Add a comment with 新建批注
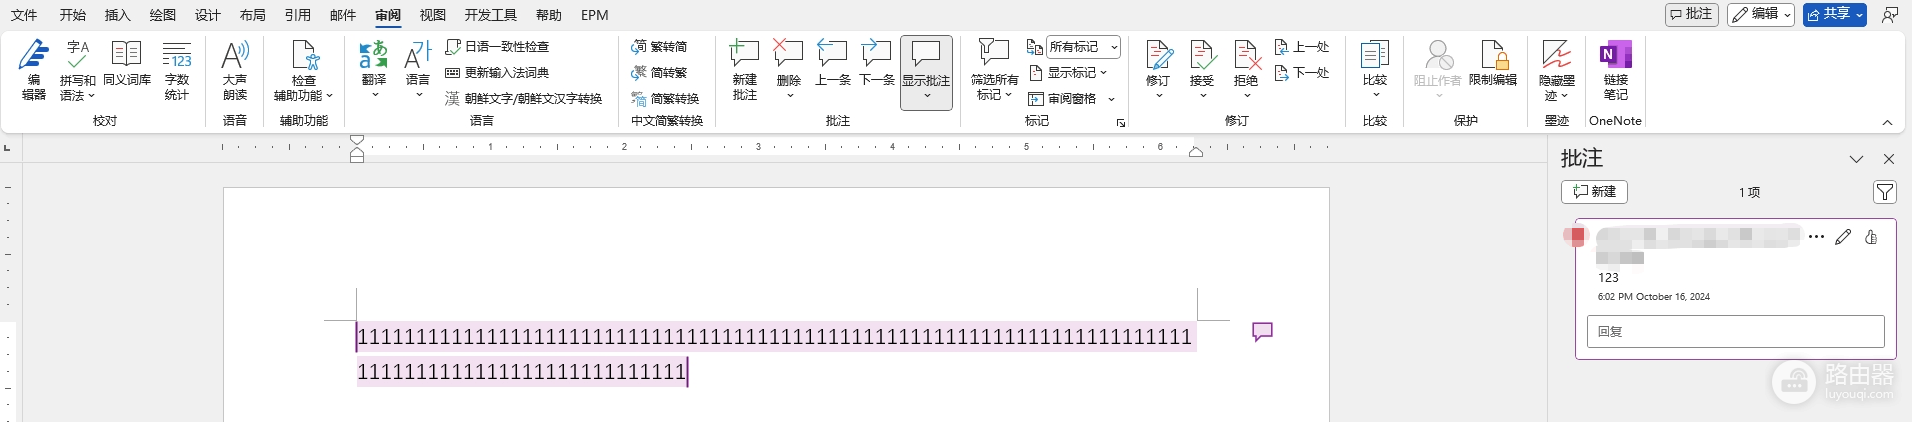The image size is (1912, 422). click(745, 70)
